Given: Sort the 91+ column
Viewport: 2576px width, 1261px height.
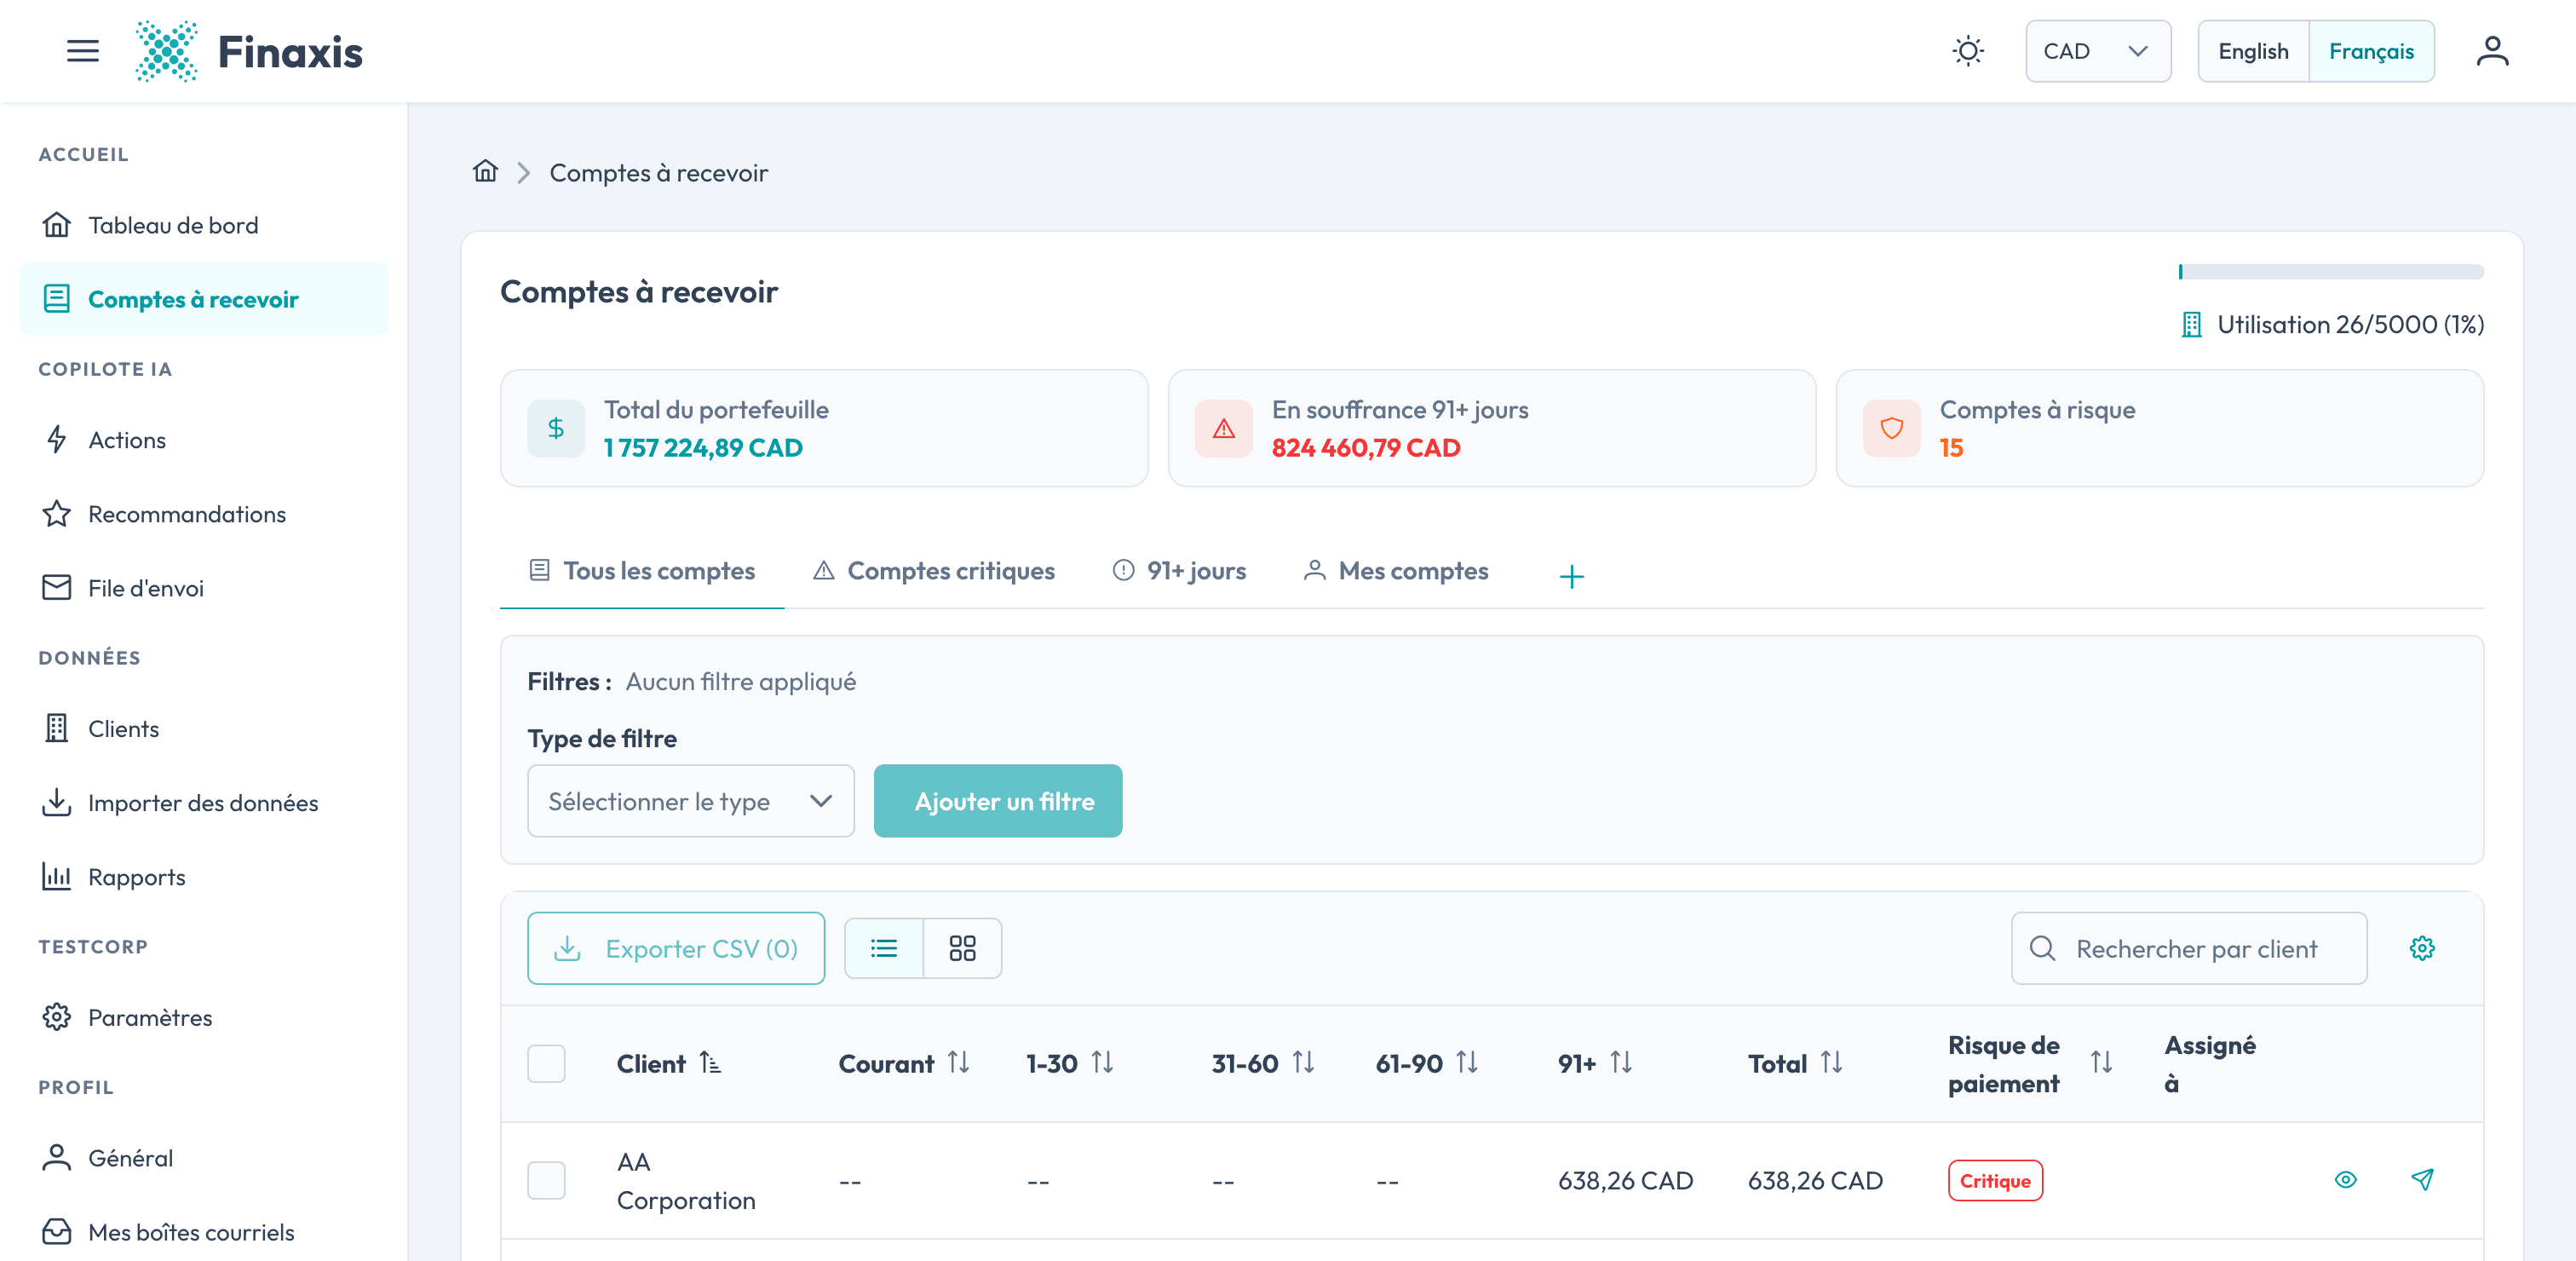Looking at the screenshot, I should click(1620, 1062).
